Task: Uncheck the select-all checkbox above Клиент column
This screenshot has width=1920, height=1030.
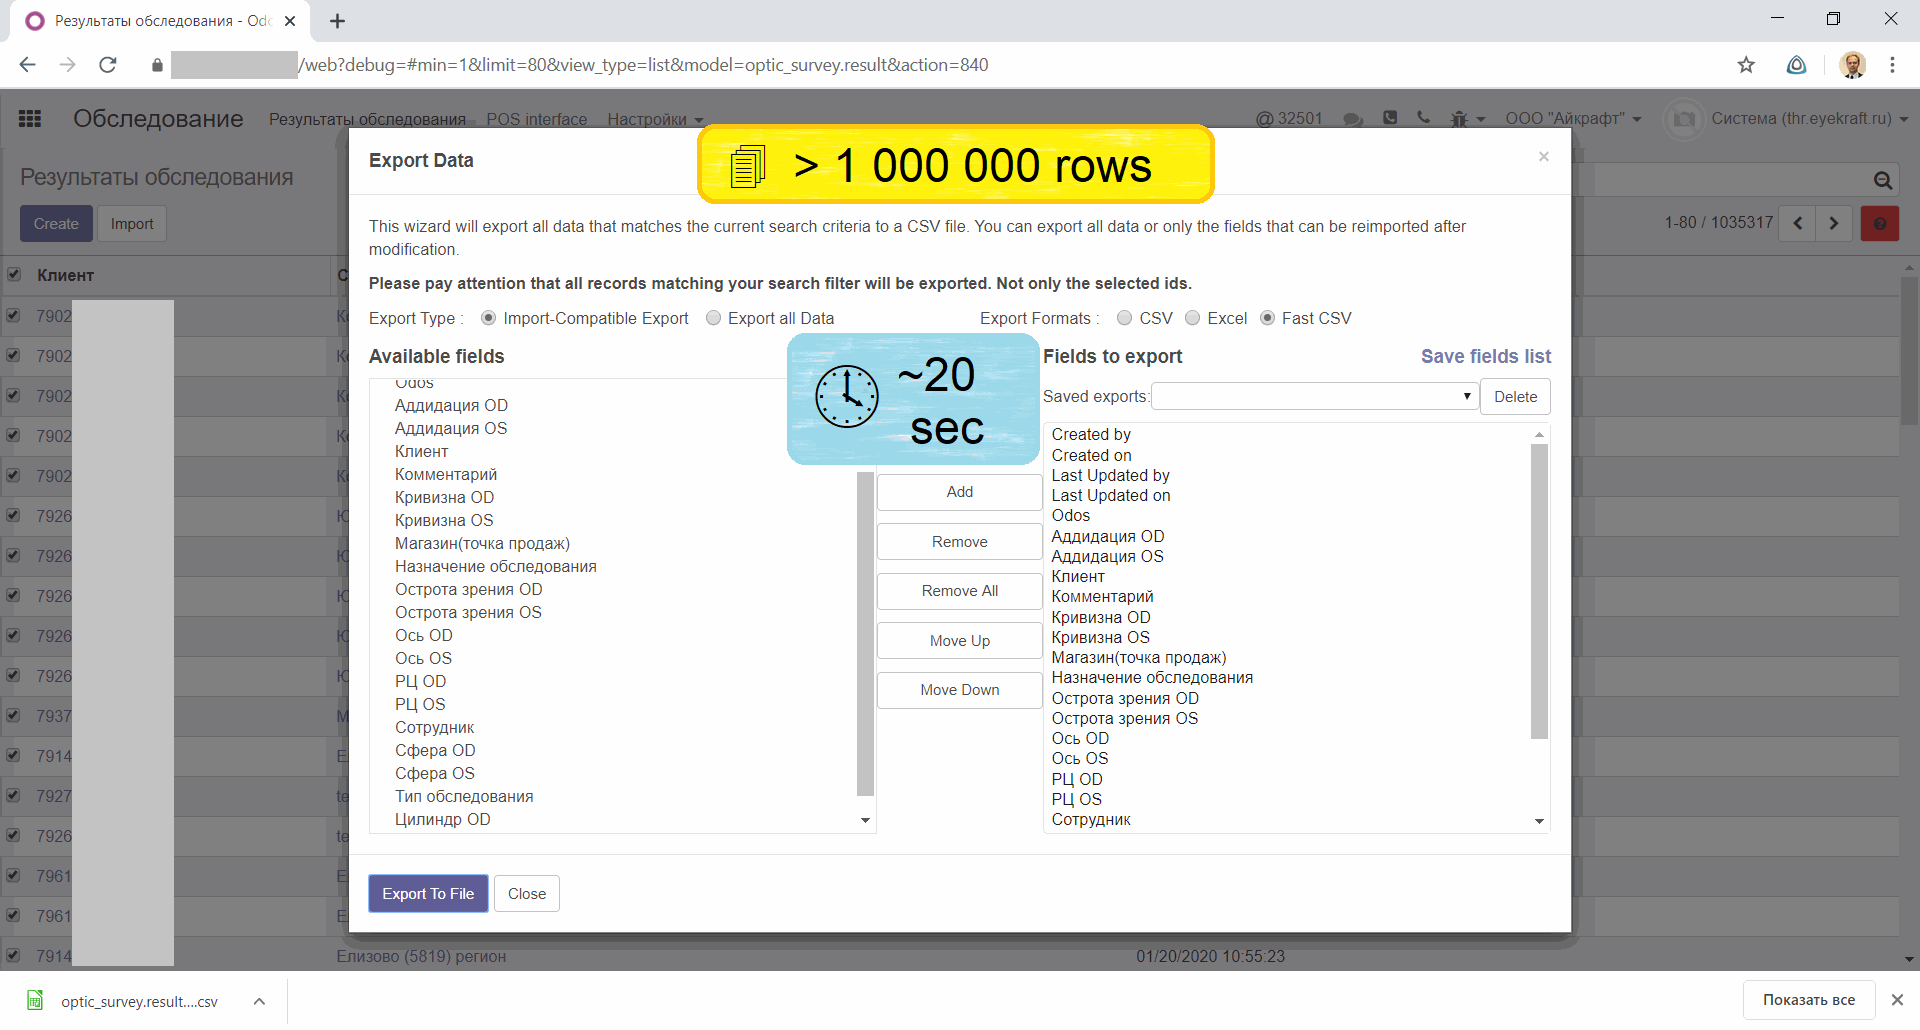Action: pyautogui.click(x=14, y=274)
